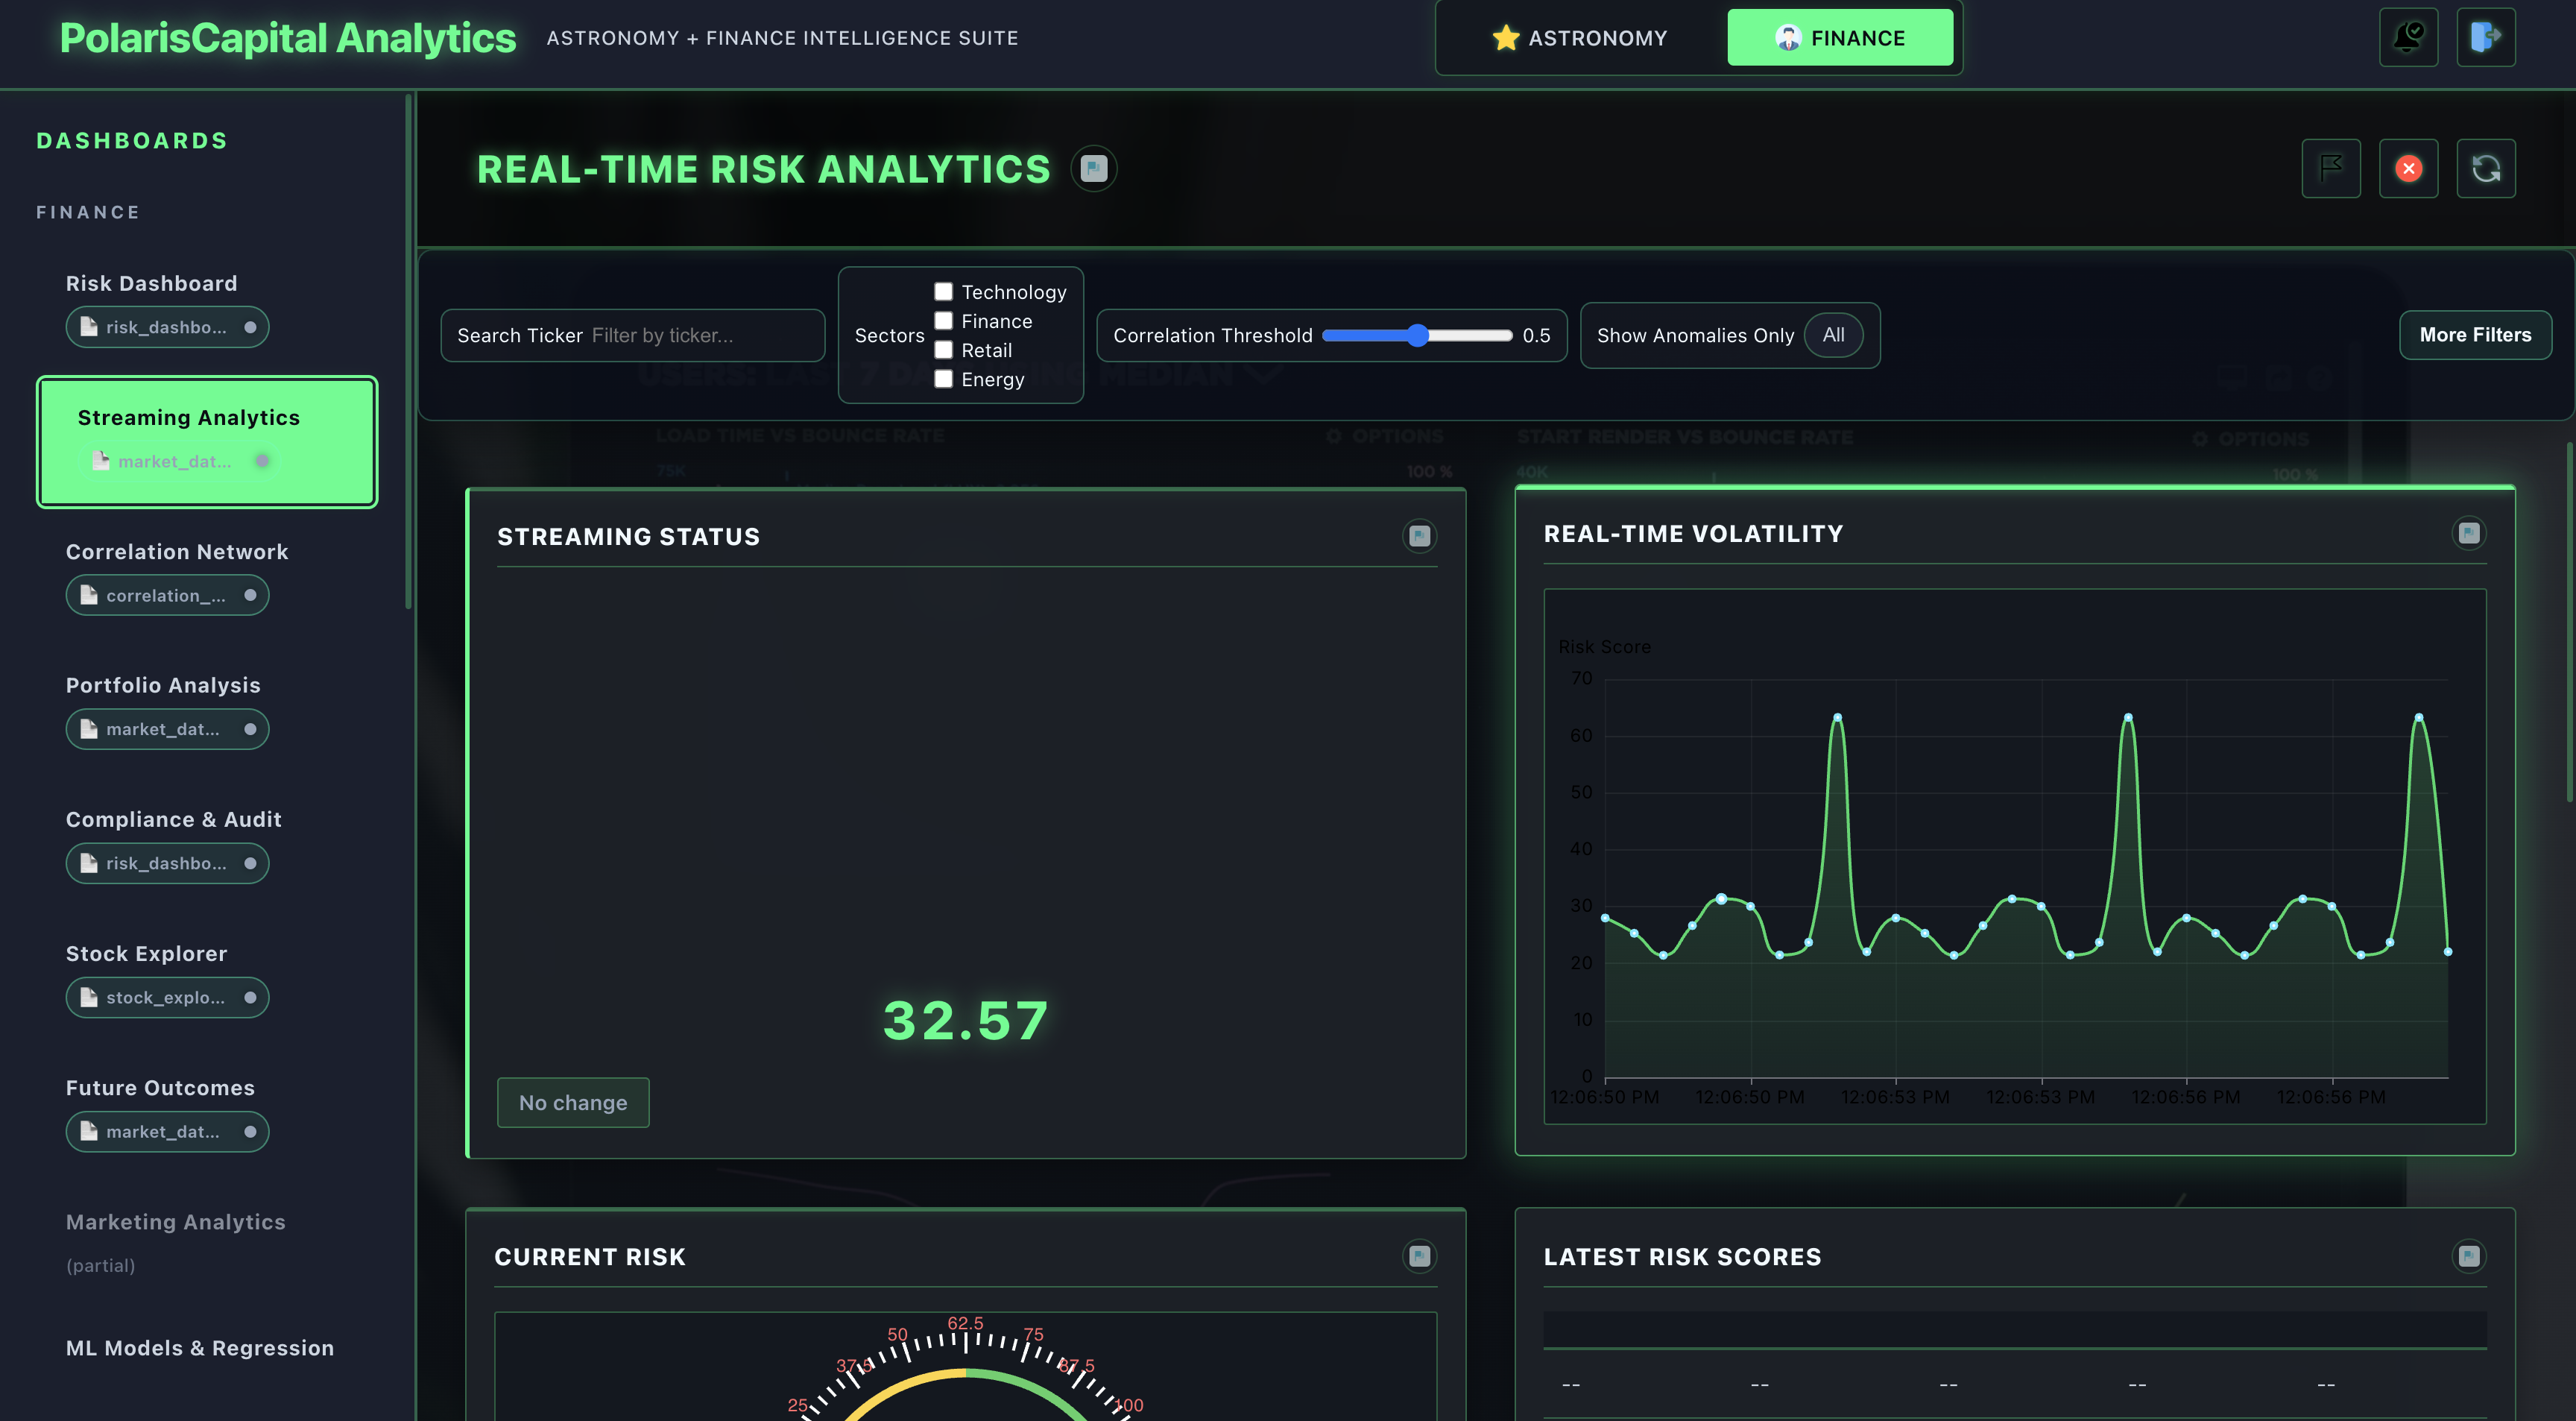This screenshot has height=1421, width=2576.
Task: Click the red X stop icon
Action: click(x=2408, y=168)
